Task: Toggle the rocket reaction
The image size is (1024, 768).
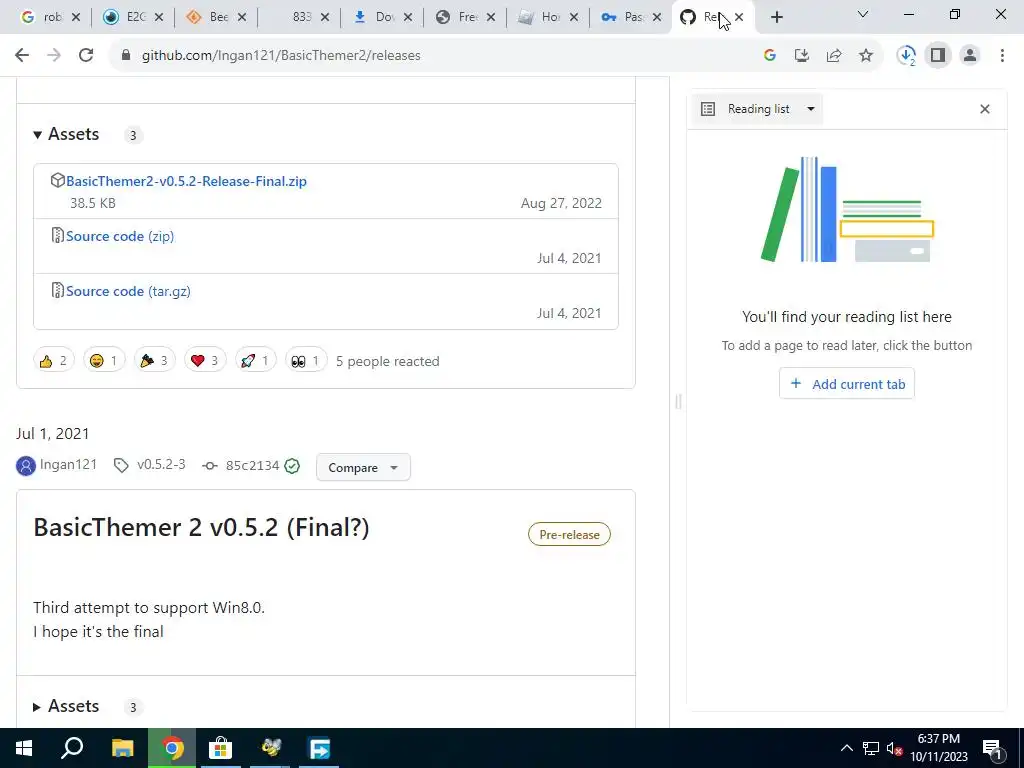Action: coord(255,360)
